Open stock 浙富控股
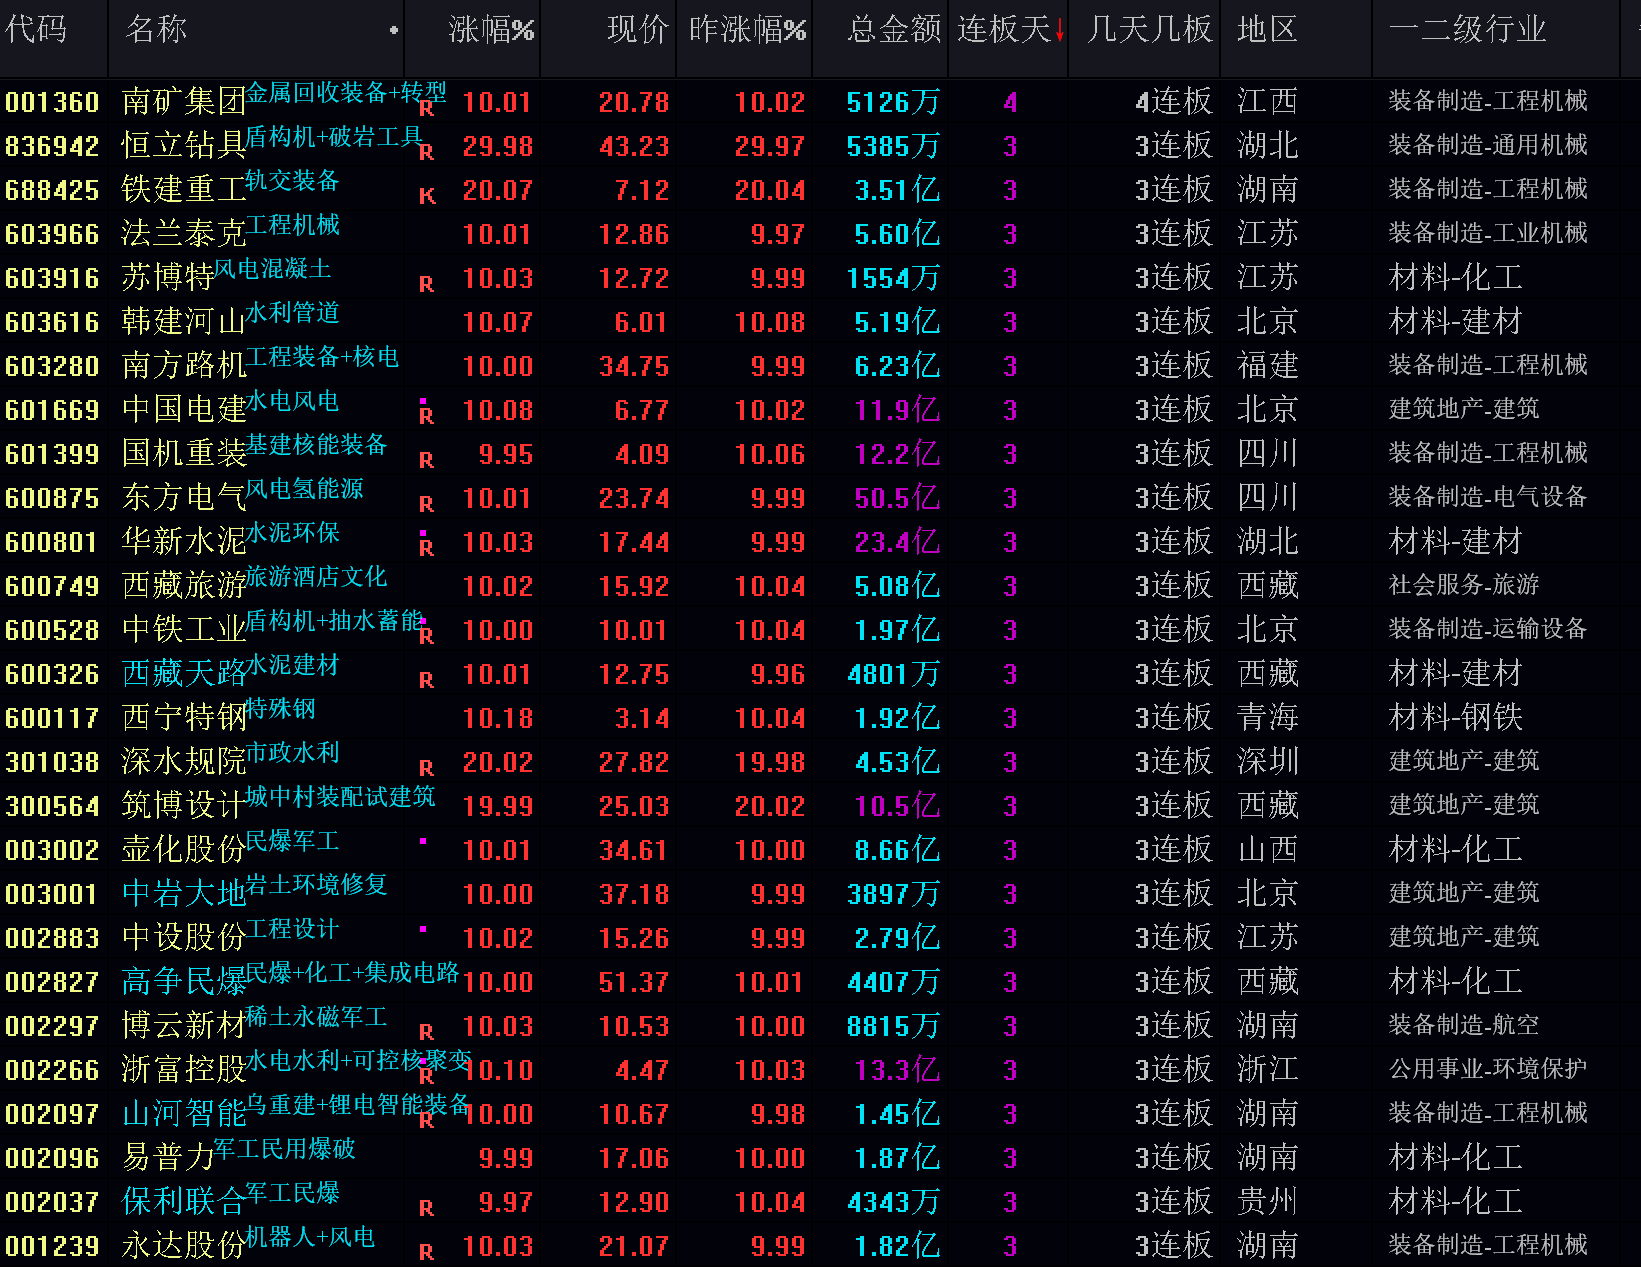1641x1267 pixels. (x=184, y=1070)
